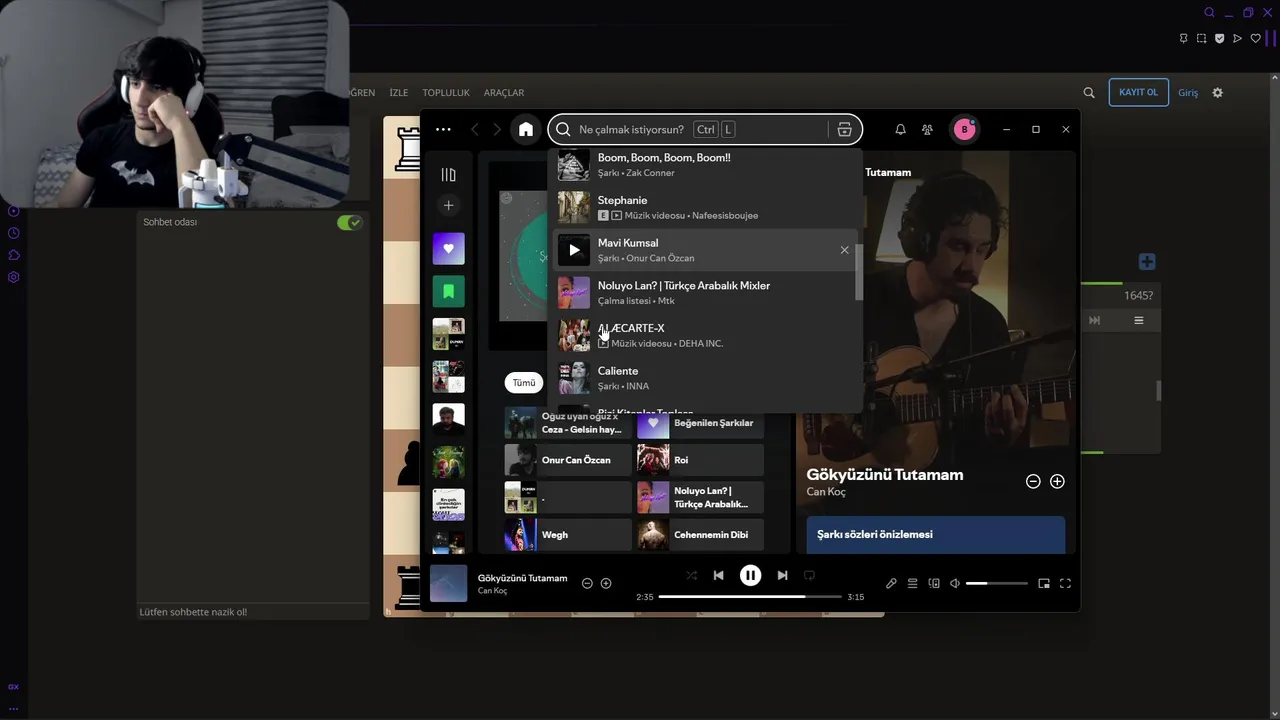Toggle 'Sohbet odası' switch in chess site
The height and width of the screenshot is (720, 1280).
[349, 222]
